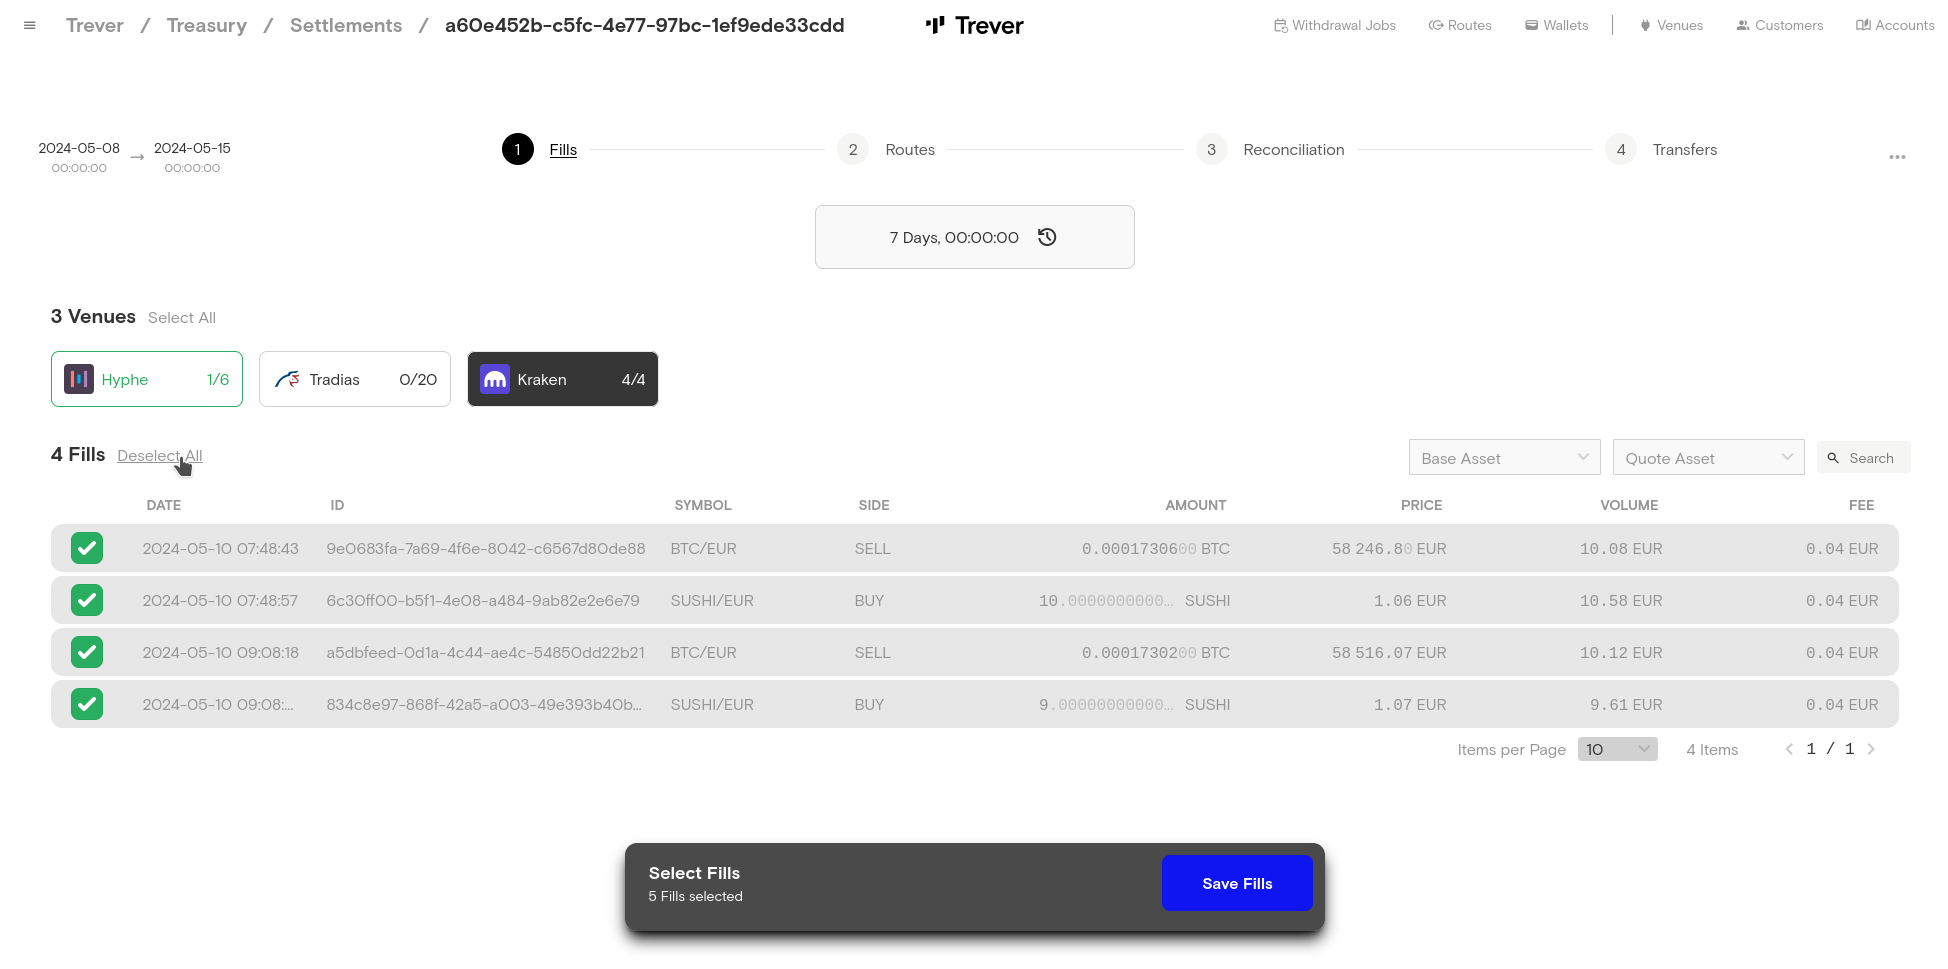Go to next page arrow in pagination
Image resolution: width=1948 pixels, height=969 pixels.
1870,749
